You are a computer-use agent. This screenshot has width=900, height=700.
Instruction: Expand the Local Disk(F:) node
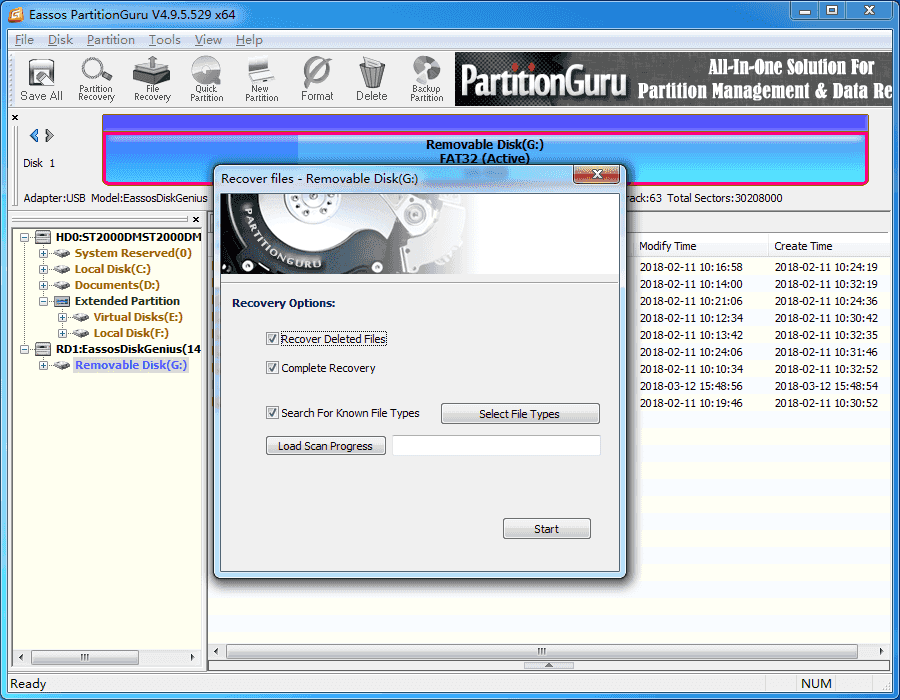[x=63, y=333]
